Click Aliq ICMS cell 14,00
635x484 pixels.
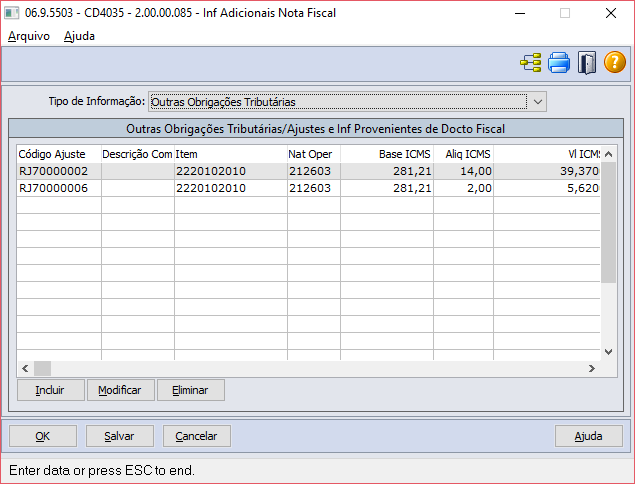tap(463, 171)
